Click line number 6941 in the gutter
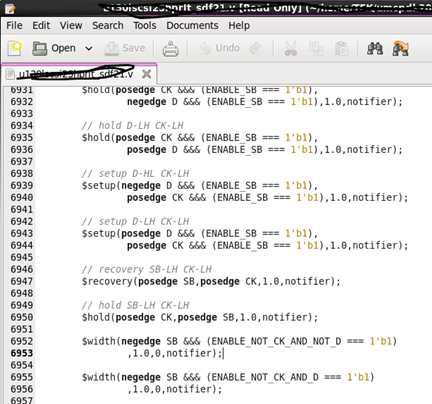Image resolution: width=432 pixels, height=404 pixels. tap(22, 210)
